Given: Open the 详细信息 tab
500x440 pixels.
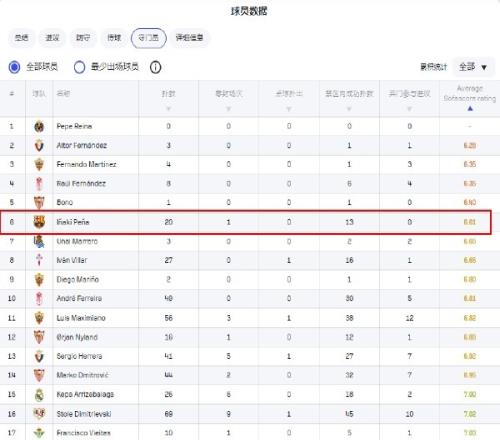Looking at the screenshot, I should (x=189, y=38).
